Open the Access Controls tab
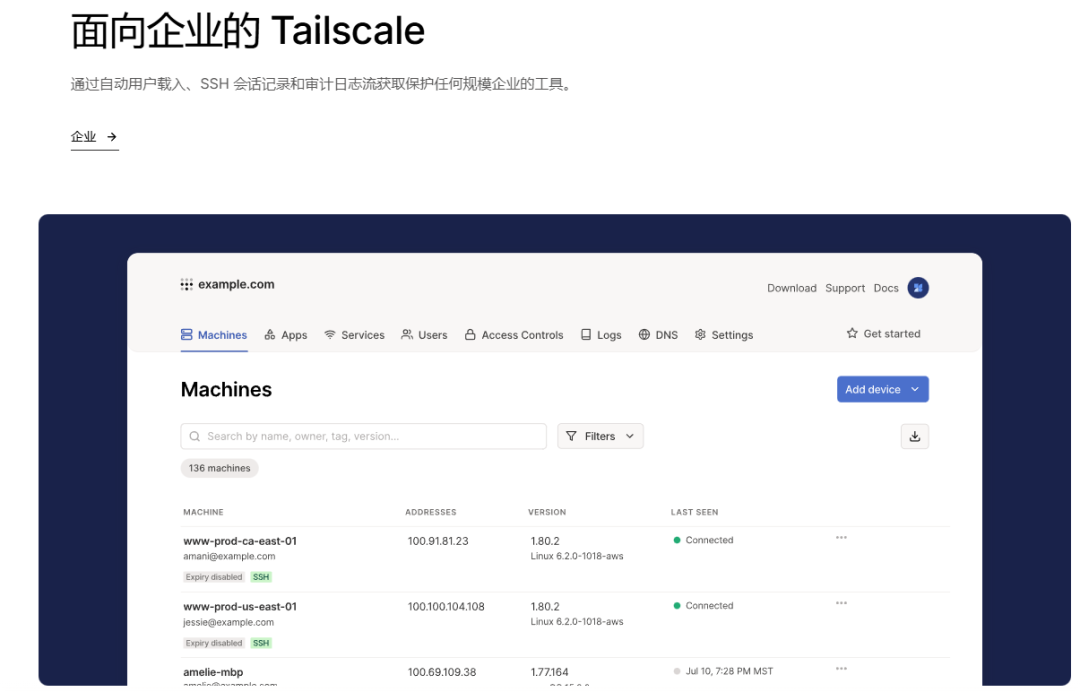 [x=514, y=335]
